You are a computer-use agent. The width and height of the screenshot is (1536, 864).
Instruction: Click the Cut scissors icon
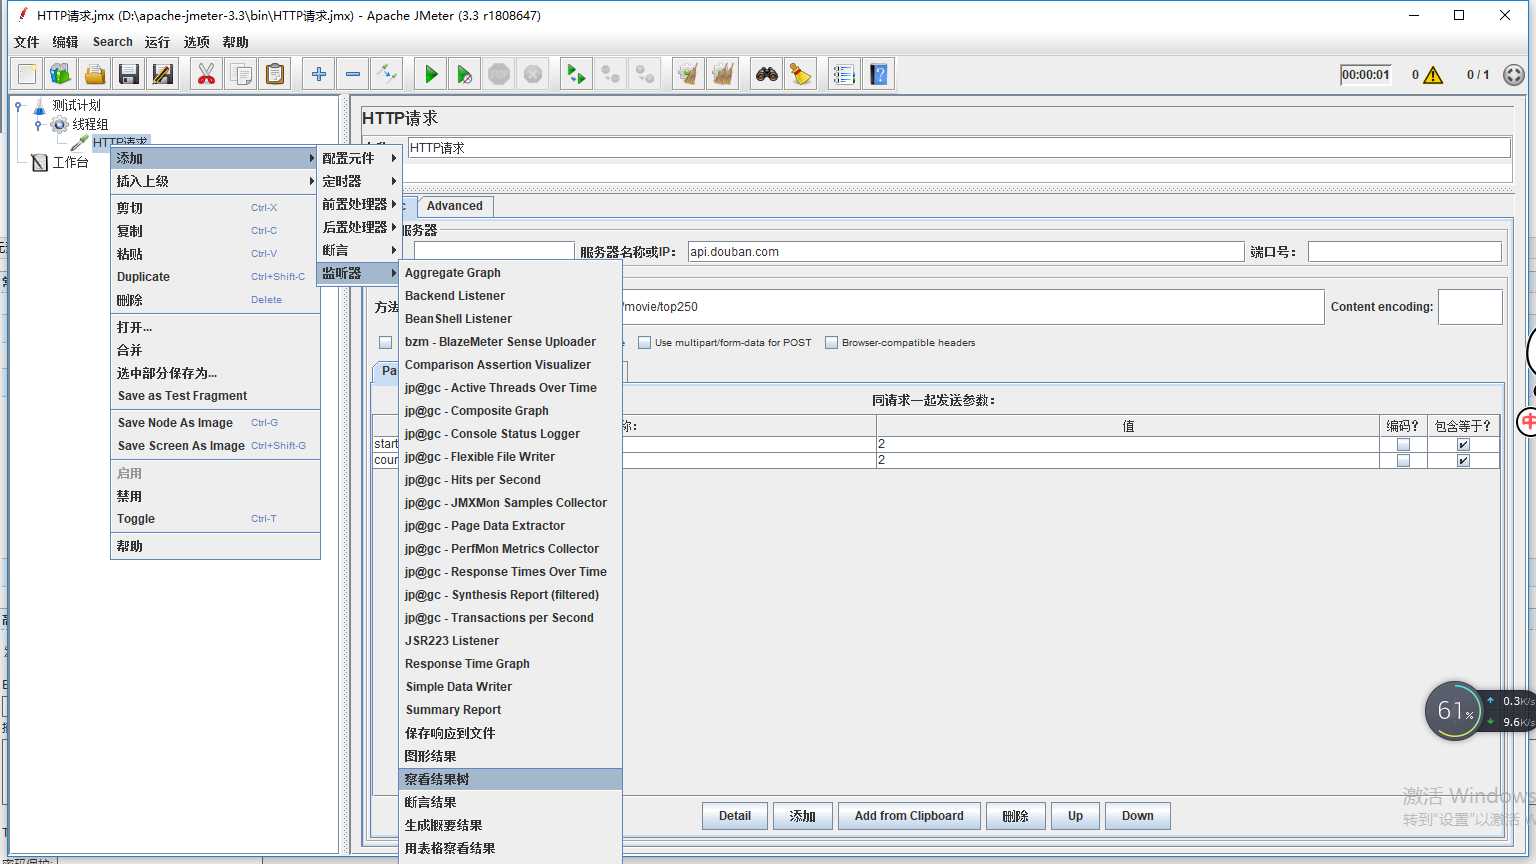coord(207,74)
